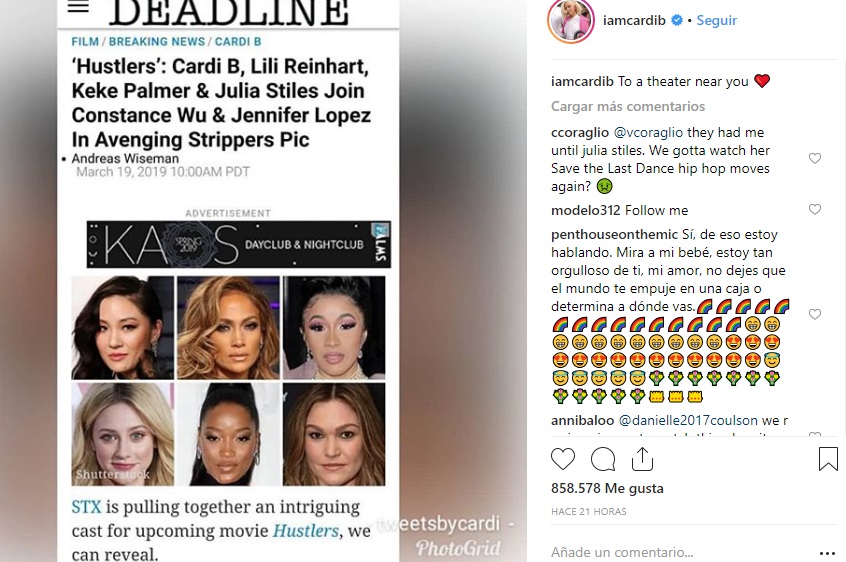
Task: Open the iamcardib username in the header
Action: click(x=634, y=20)
